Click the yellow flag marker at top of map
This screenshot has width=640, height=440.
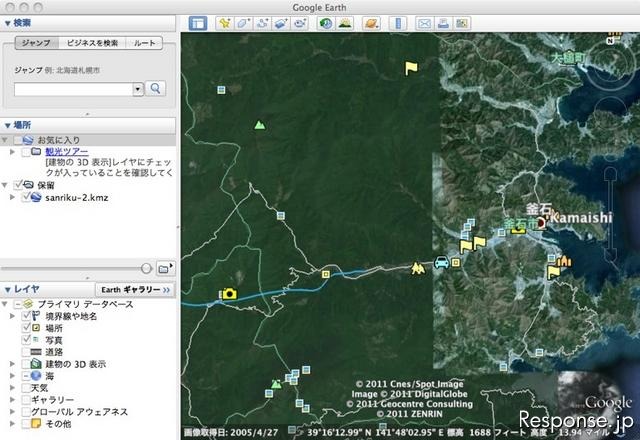[411, 68]
